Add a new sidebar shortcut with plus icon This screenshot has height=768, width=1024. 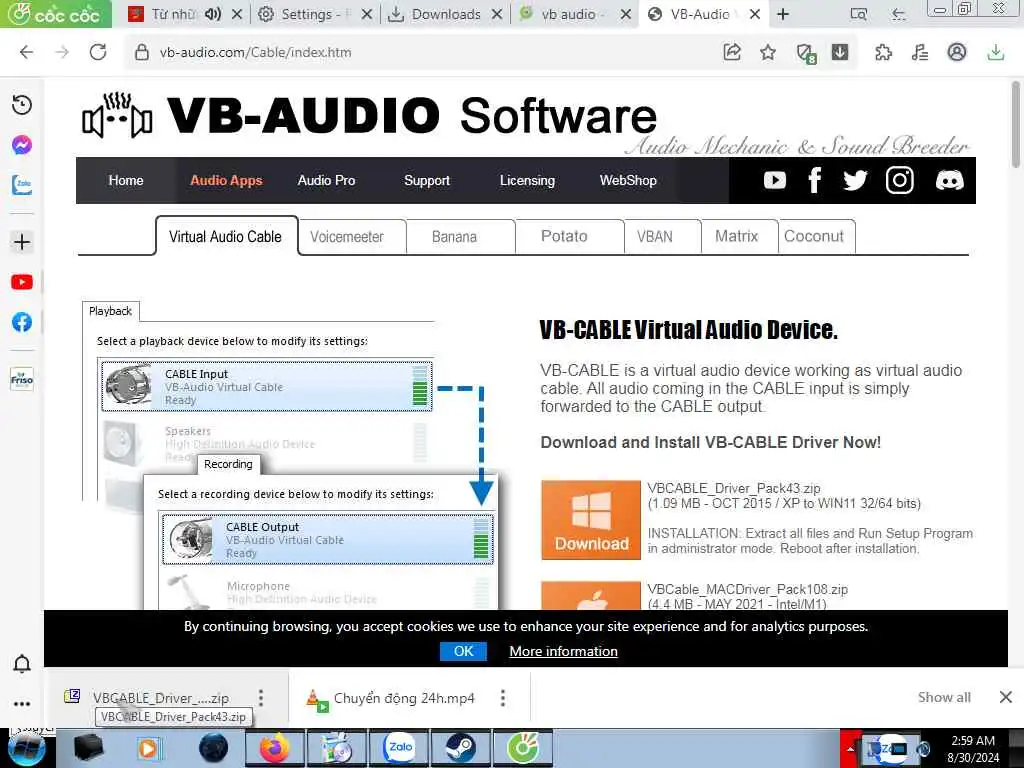tap(22, 242)
